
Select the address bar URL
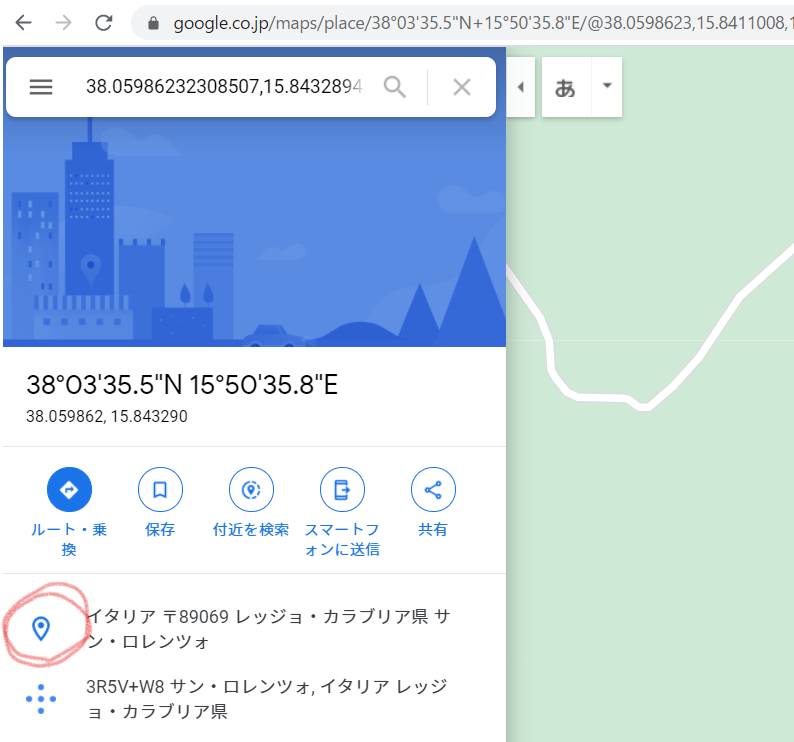pyautogui.click(x=483, y=23)
